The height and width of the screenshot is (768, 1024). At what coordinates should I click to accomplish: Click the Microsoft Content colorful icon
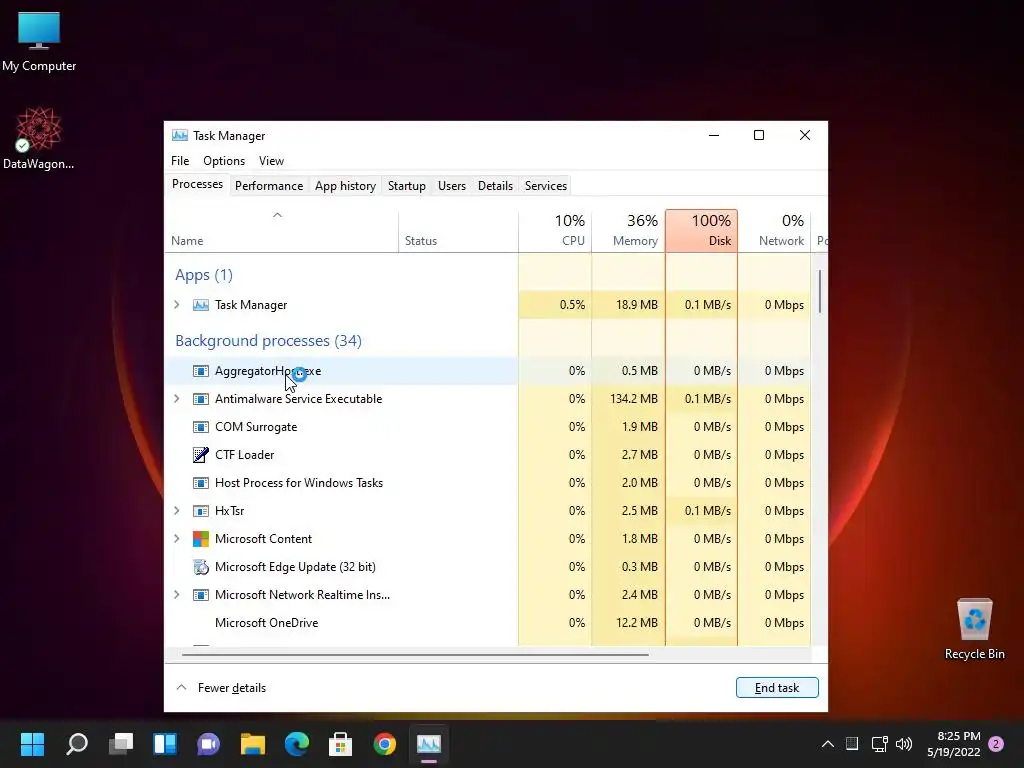[x=200, y=539]
